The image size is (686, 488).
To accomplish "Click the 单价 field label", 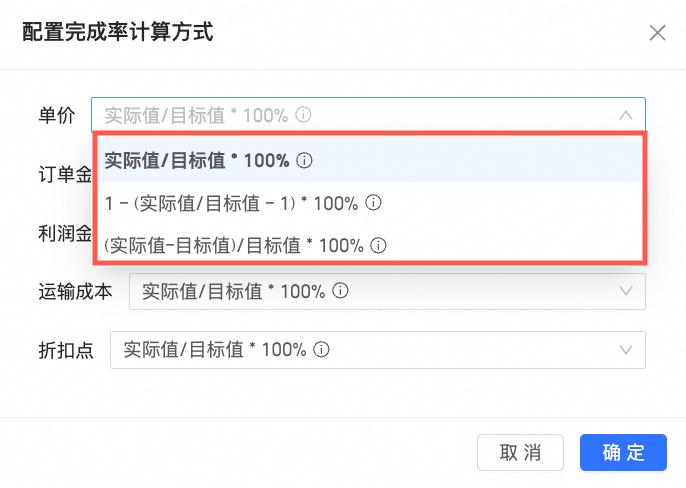I will [x=57, y=115].
